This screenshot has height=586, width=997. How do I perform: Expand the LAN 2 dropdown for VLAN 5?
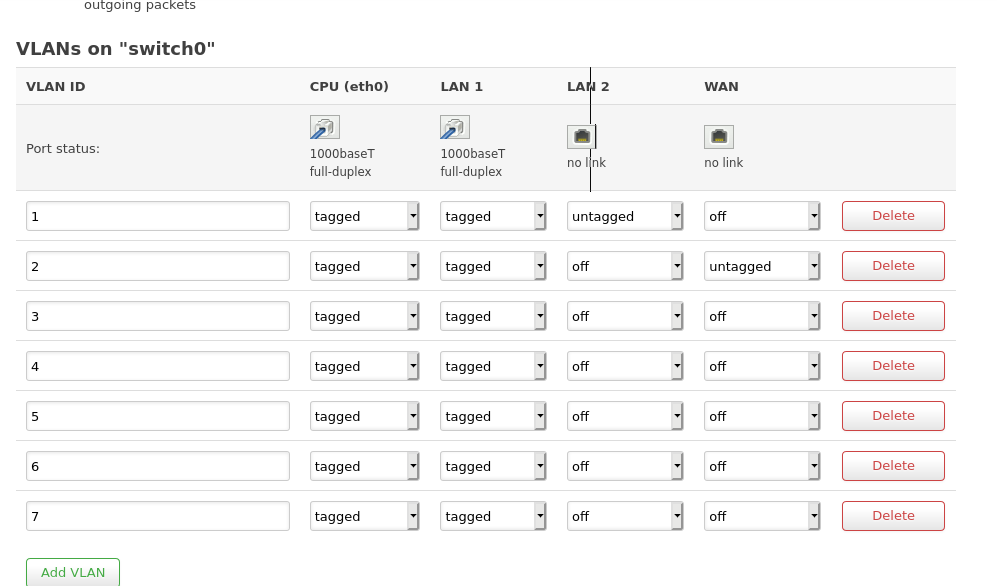point(624,416)
